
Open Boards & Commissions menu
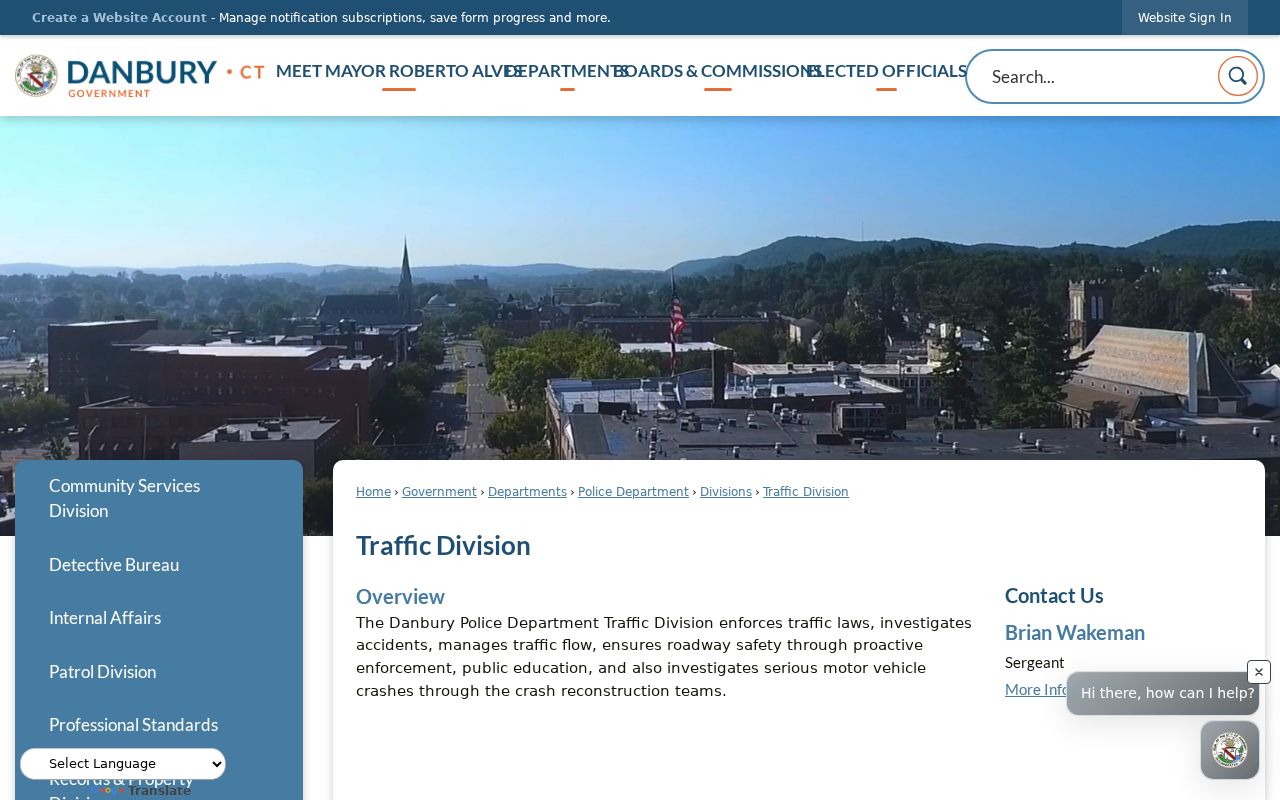coord(718,71)
